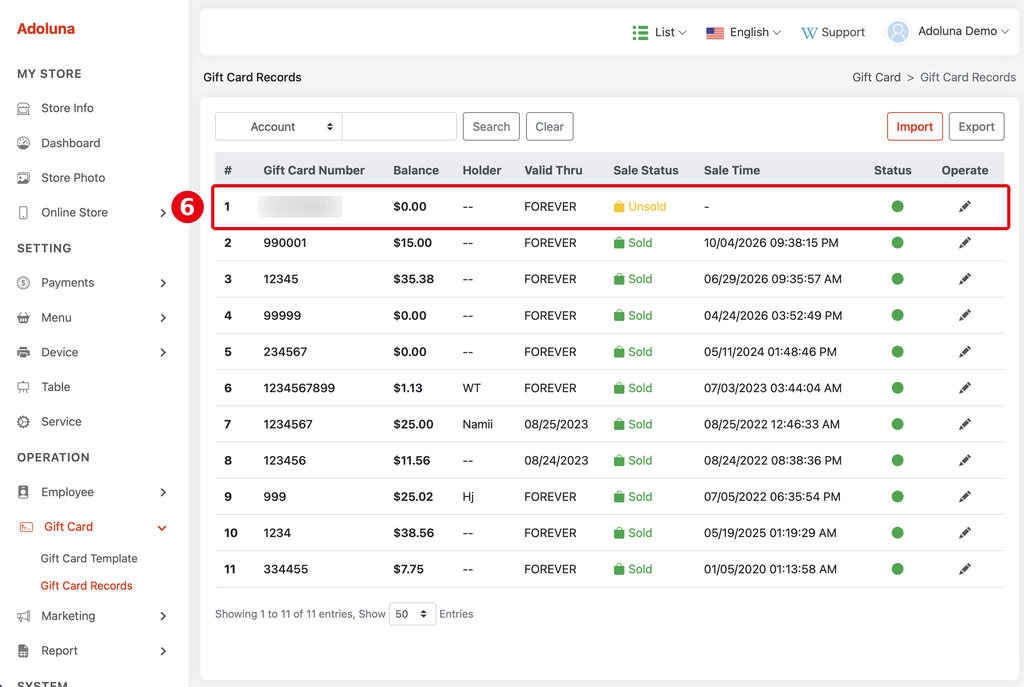This screenshot has width=1024, height=687.
Task: Toggle green status dot for card 1234567899
Action: pos(897,388)
